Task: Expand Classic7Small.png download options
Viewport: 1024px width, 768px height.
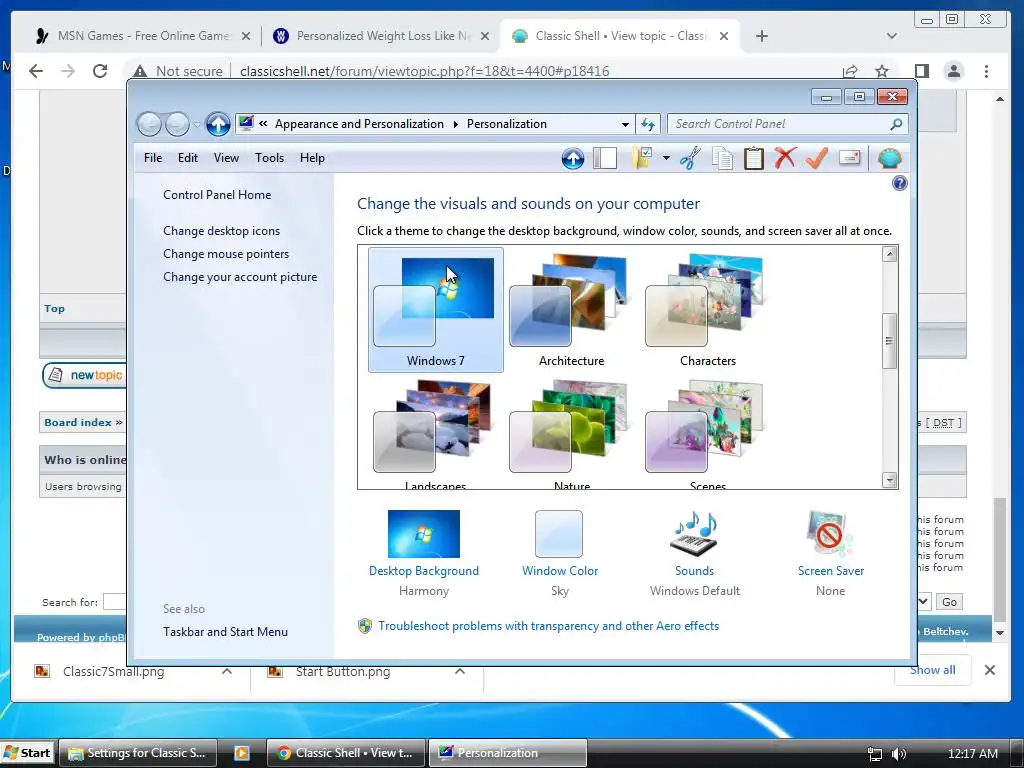Action: 227,671
